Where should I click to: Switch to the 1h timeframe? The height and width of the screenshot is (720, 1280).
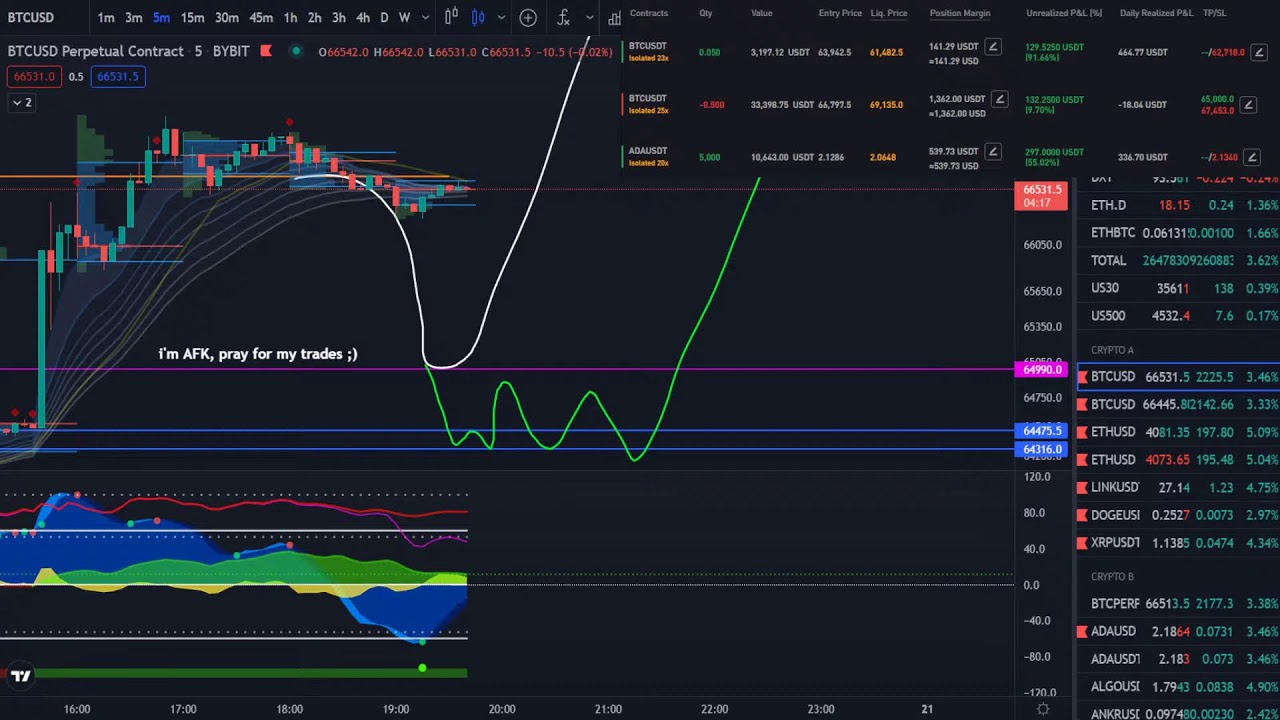pyautogui.click(x=290, y=18)
